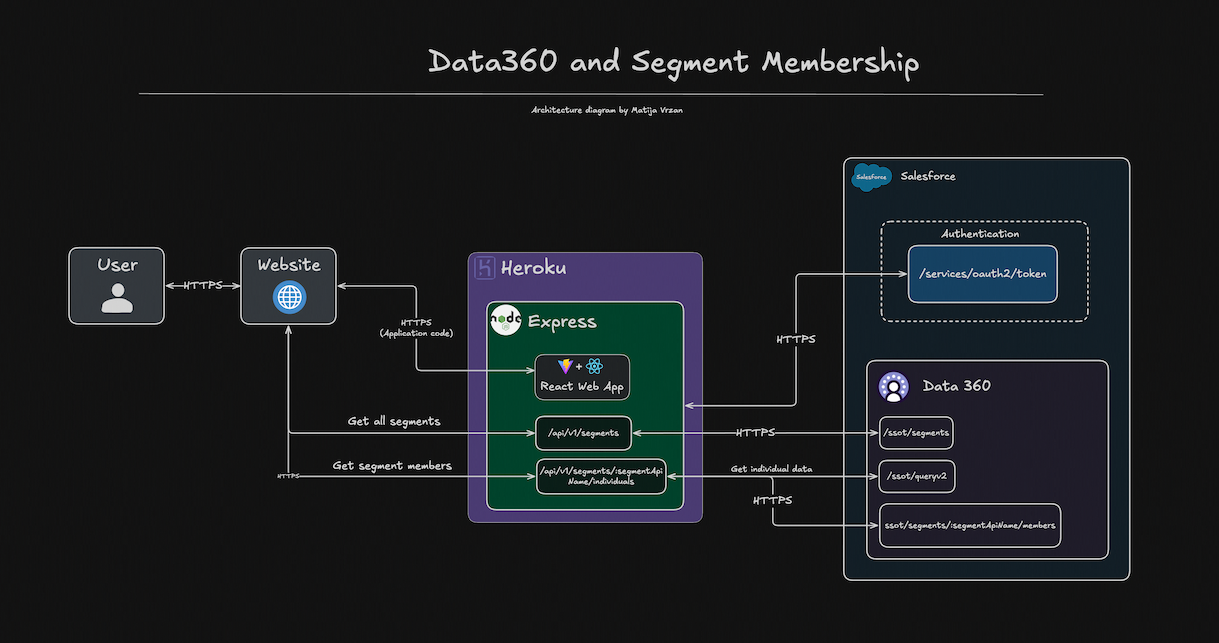The width and height of the screenshot is (1219, 643).
Task: Select the ssot/segments/:segmentApiName/members box
Action: (970, 525)
